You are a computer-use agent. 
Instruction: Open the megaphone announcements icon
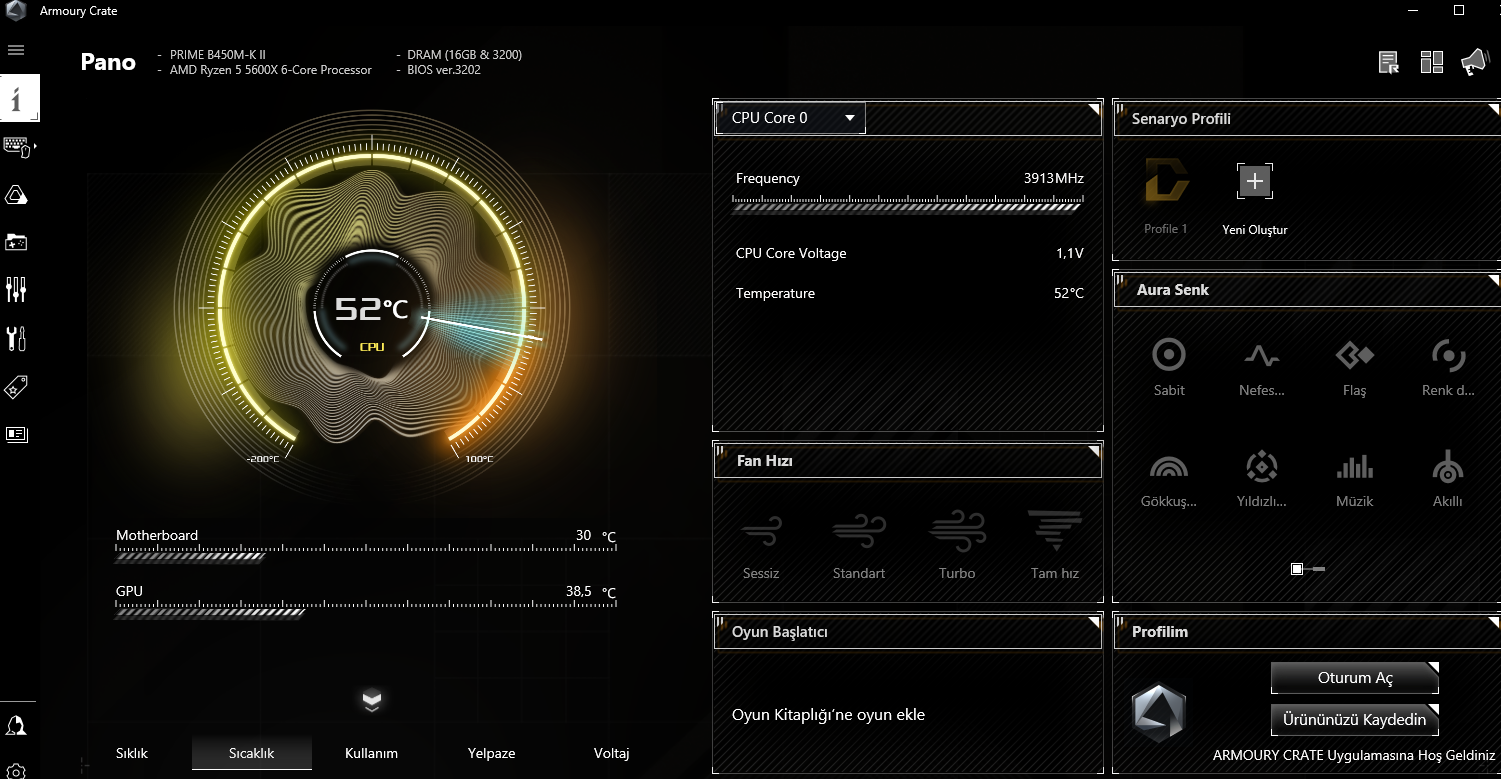pos(1474,63)
